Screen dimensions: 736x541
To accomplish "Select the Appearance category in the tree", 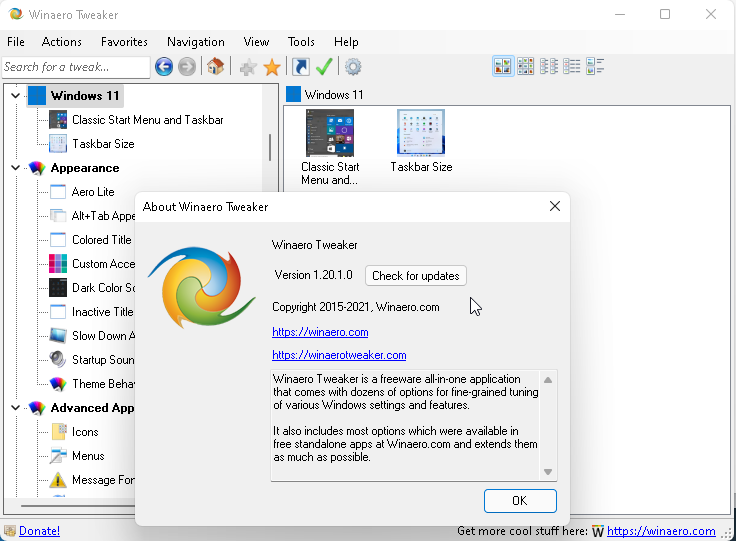I will coord(84,168).
